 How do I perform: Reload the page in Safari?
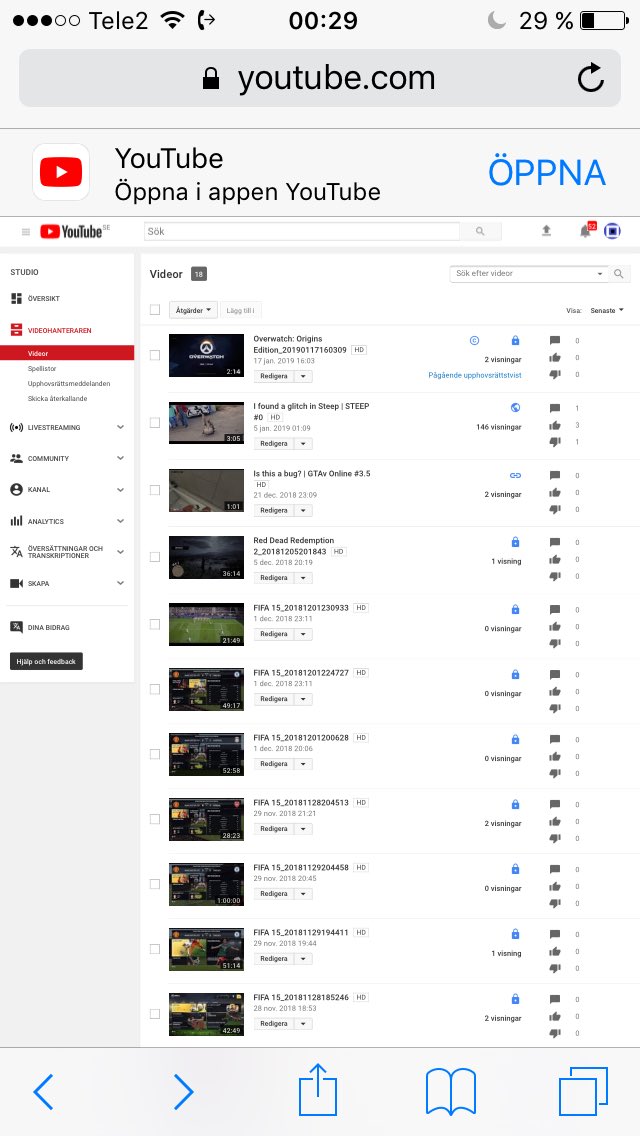pyautogui.click(x=591, y=78)
